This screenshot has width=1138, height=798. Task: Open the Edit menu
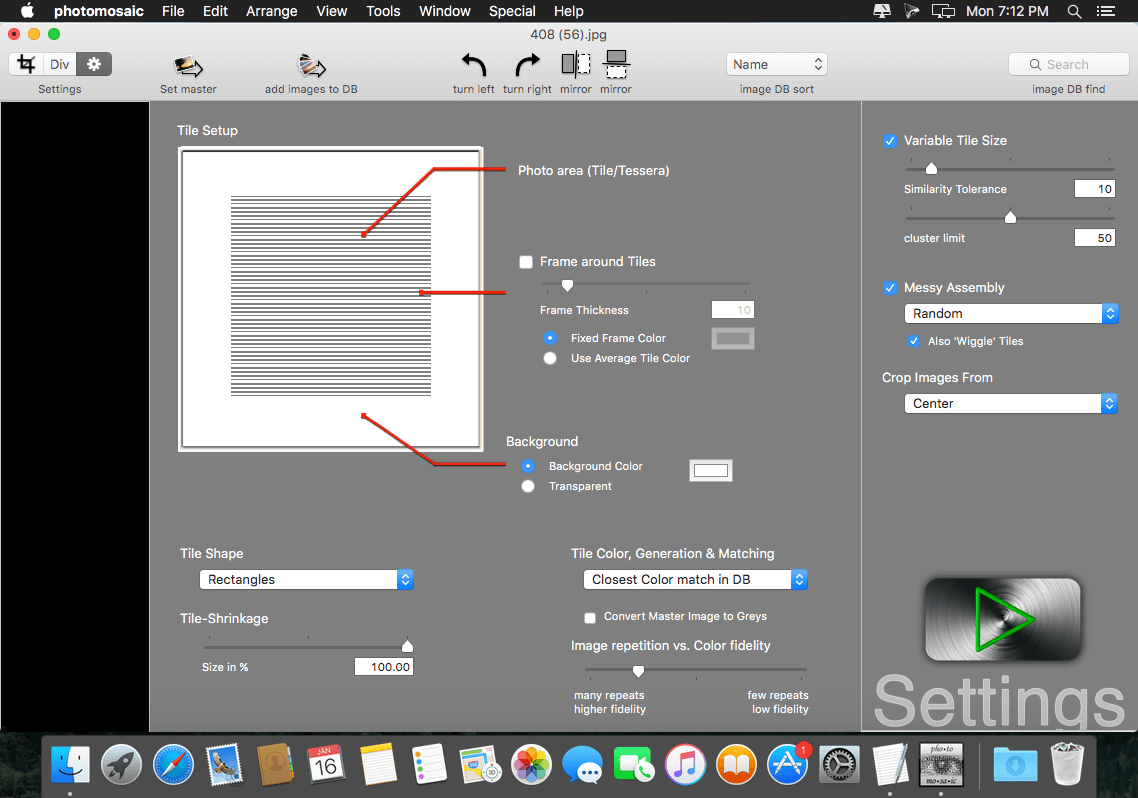pyautogui.click(x=216, y=11)
